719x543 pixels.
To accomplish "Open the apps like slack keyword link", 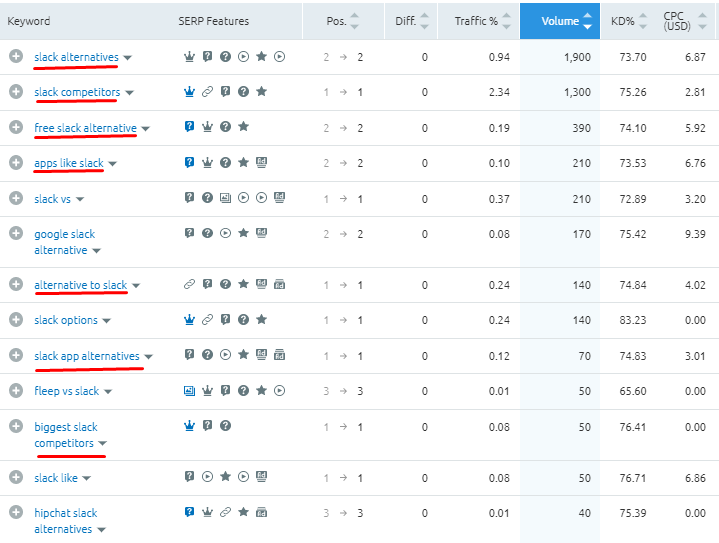I will pyautogui.click(x=69, y=163).
